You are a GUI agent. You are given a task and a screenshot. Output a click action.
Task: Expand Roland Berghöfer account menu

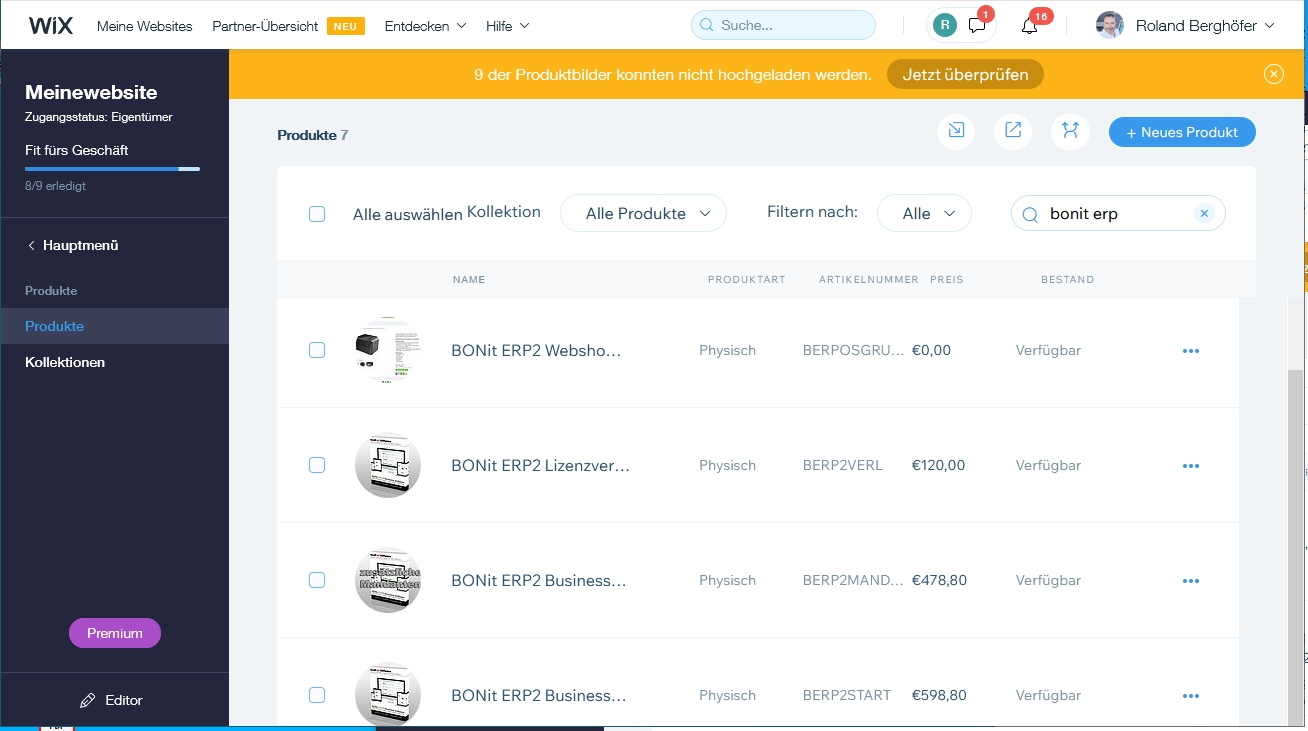coord(1270,26)
